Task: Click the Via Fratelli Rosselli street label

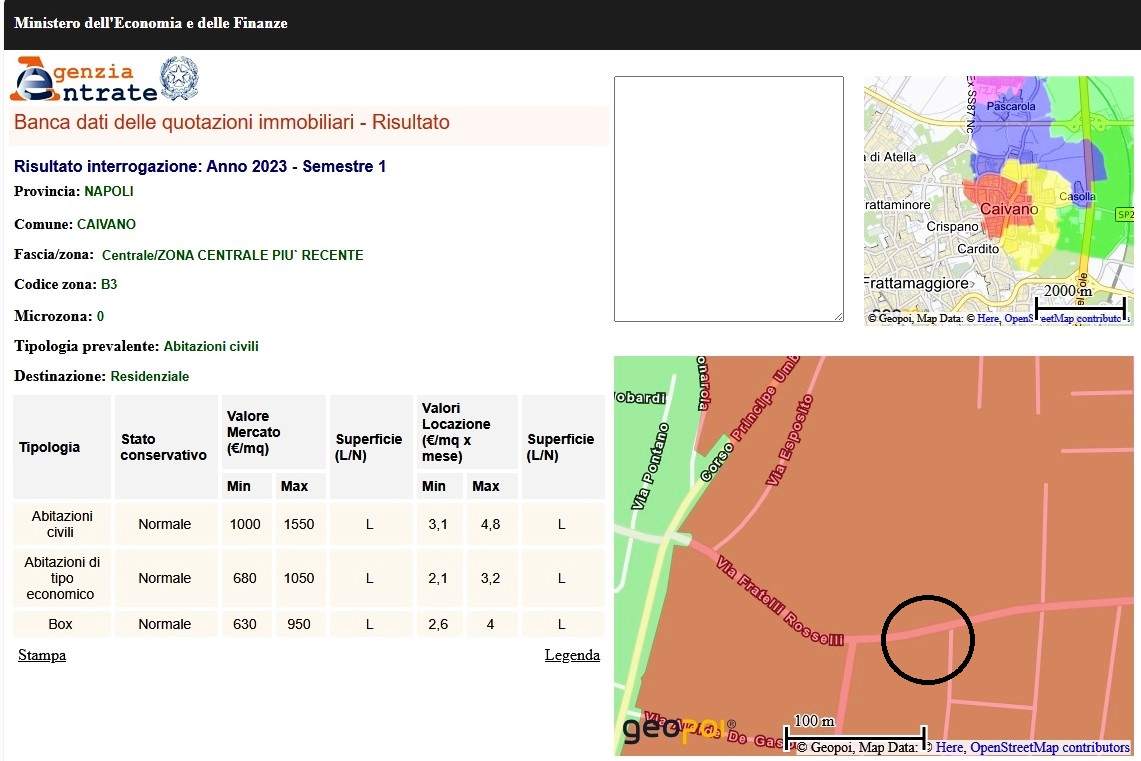Action: coord(780,600)
